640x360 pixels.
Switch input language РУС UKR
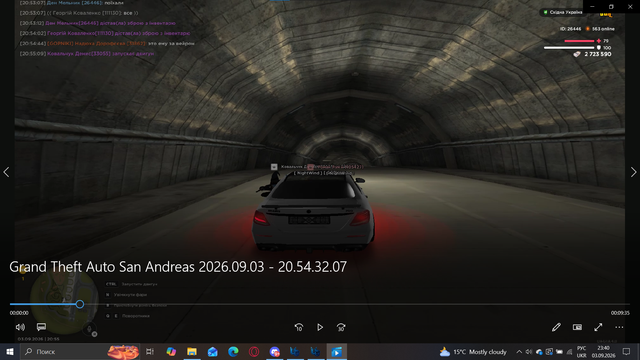582,351
